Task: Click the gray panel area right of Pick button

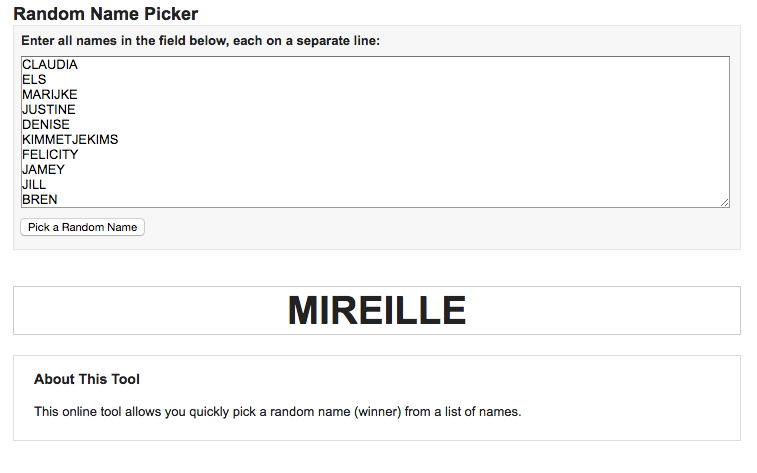Action: (x=440, y=228)
